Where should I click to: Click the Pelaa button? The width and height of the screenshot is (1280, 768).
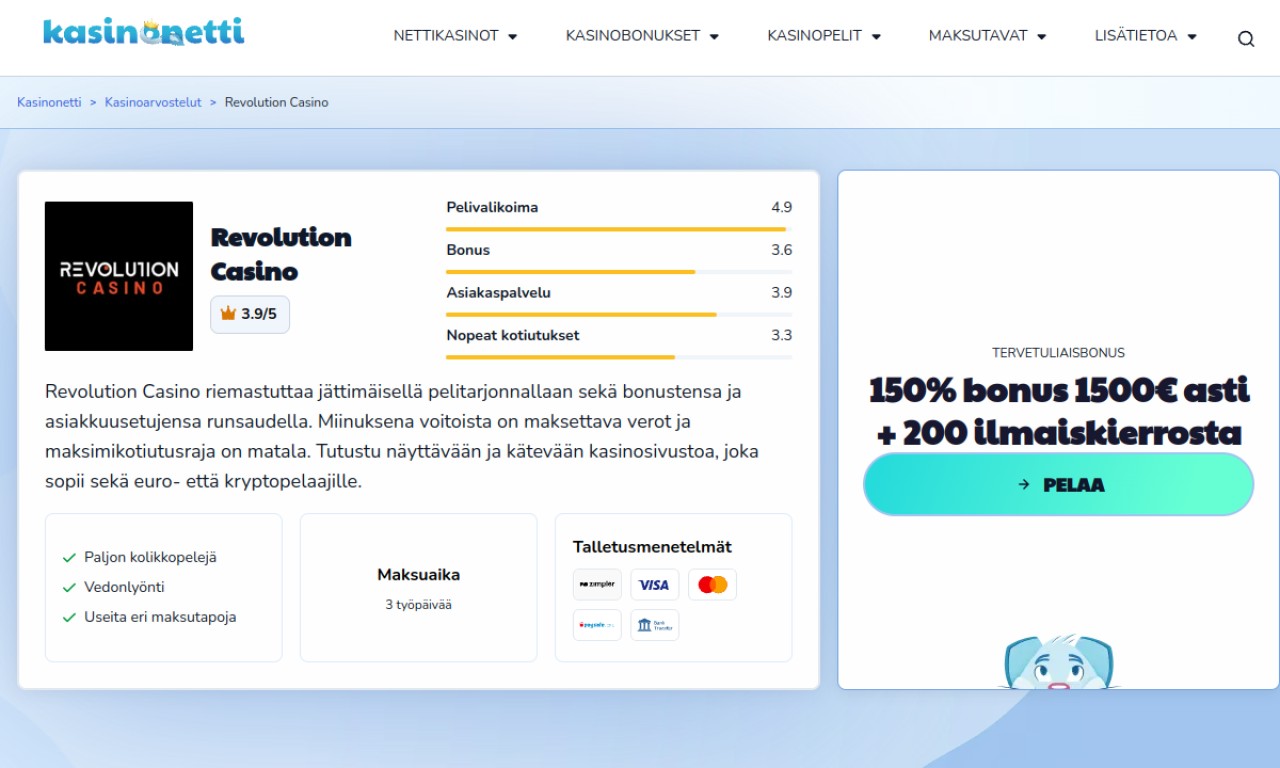(1058, 484)
